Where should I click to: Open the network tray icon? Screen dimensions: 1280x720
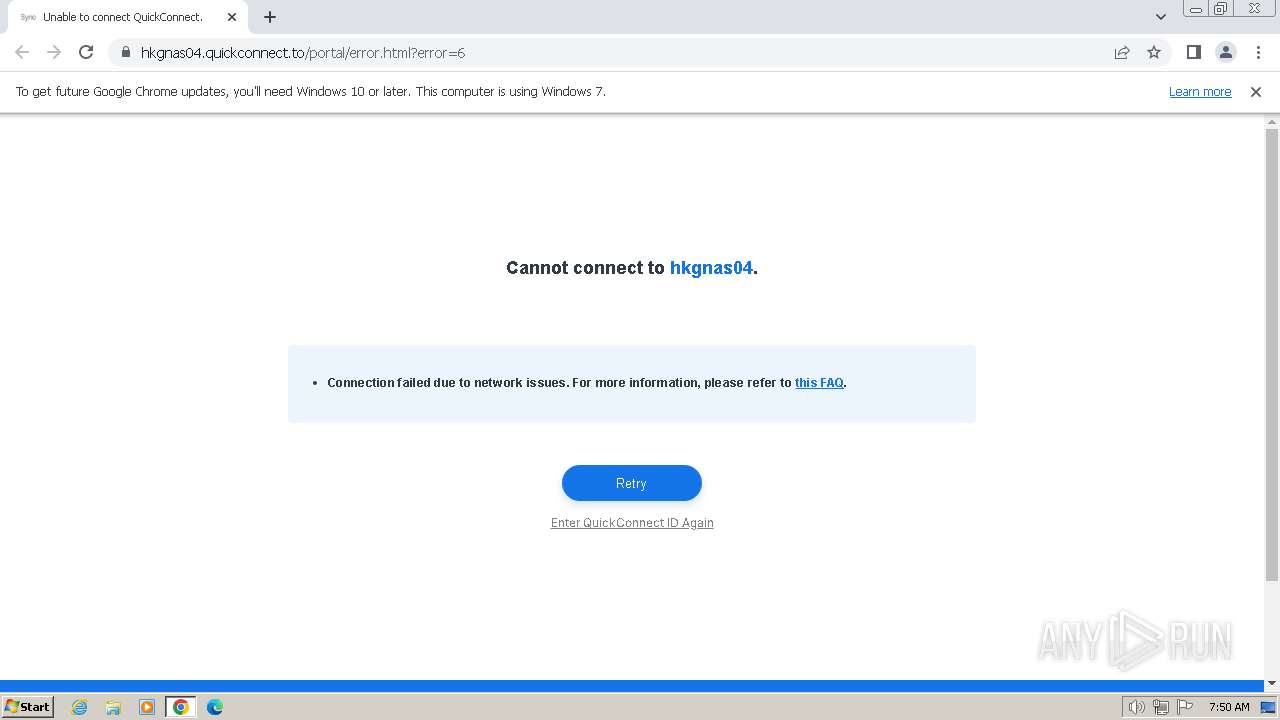click(1160, 707)
